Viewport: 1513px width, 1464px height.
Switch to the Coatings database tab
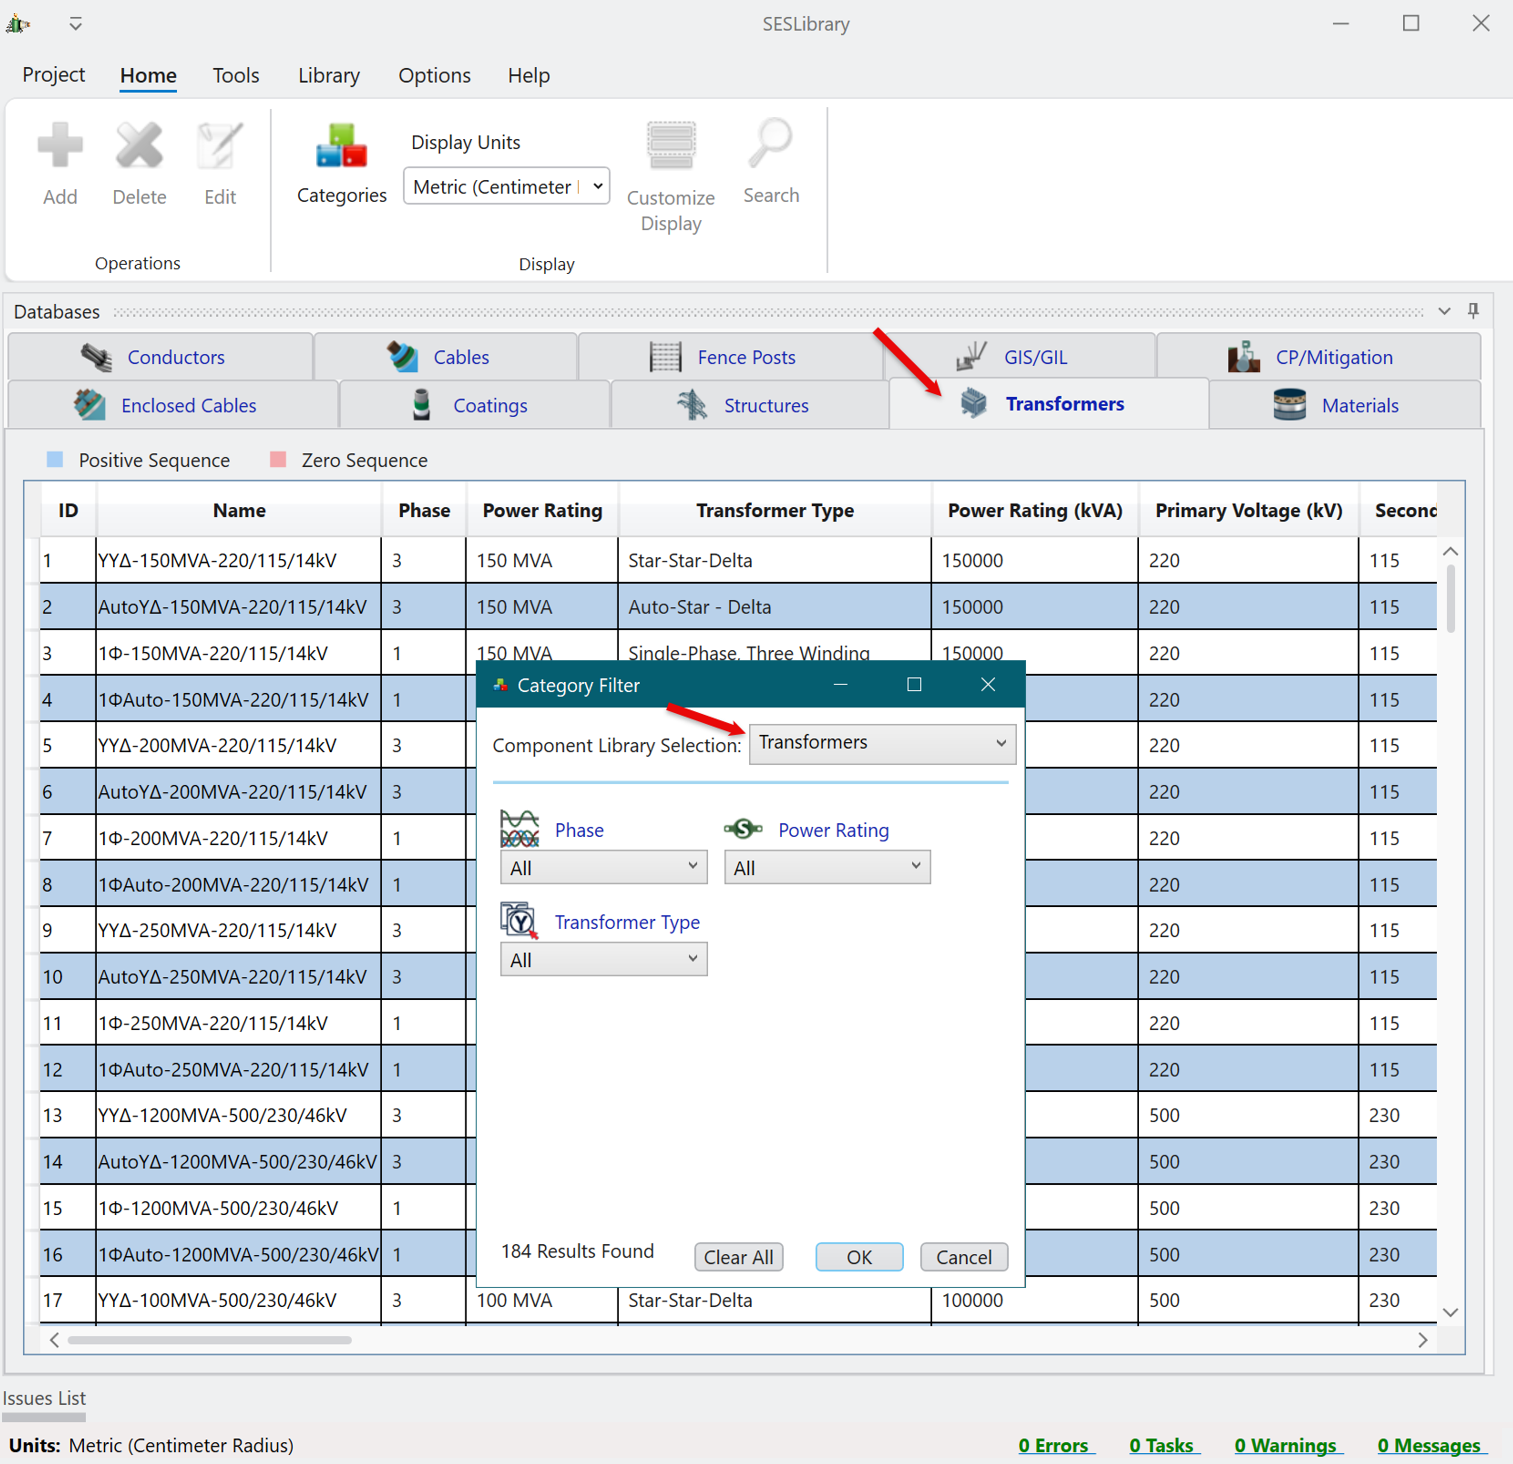tap(475, 405)
